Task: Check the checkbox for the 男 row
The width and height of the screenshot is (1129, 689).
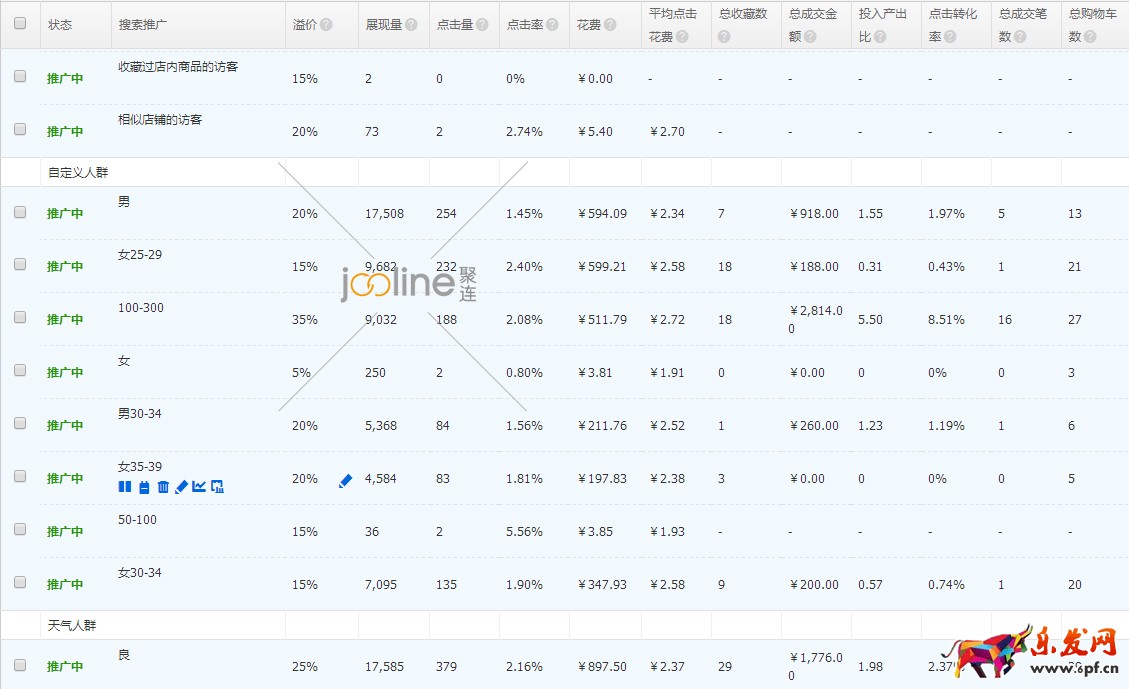Action: coord(19,212)
